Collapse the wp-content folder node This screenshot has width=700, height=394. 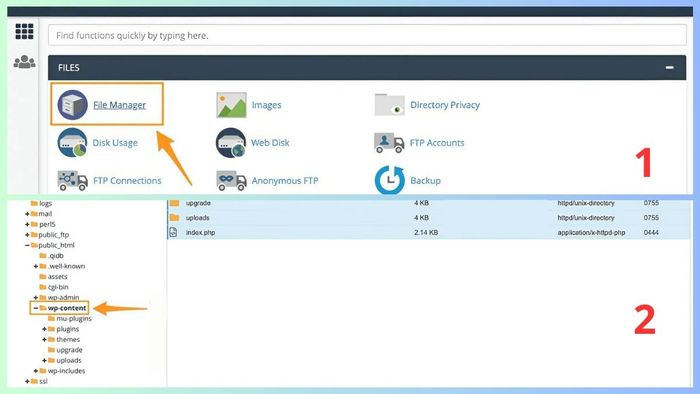pyautogui.click(x=36, y=308)
